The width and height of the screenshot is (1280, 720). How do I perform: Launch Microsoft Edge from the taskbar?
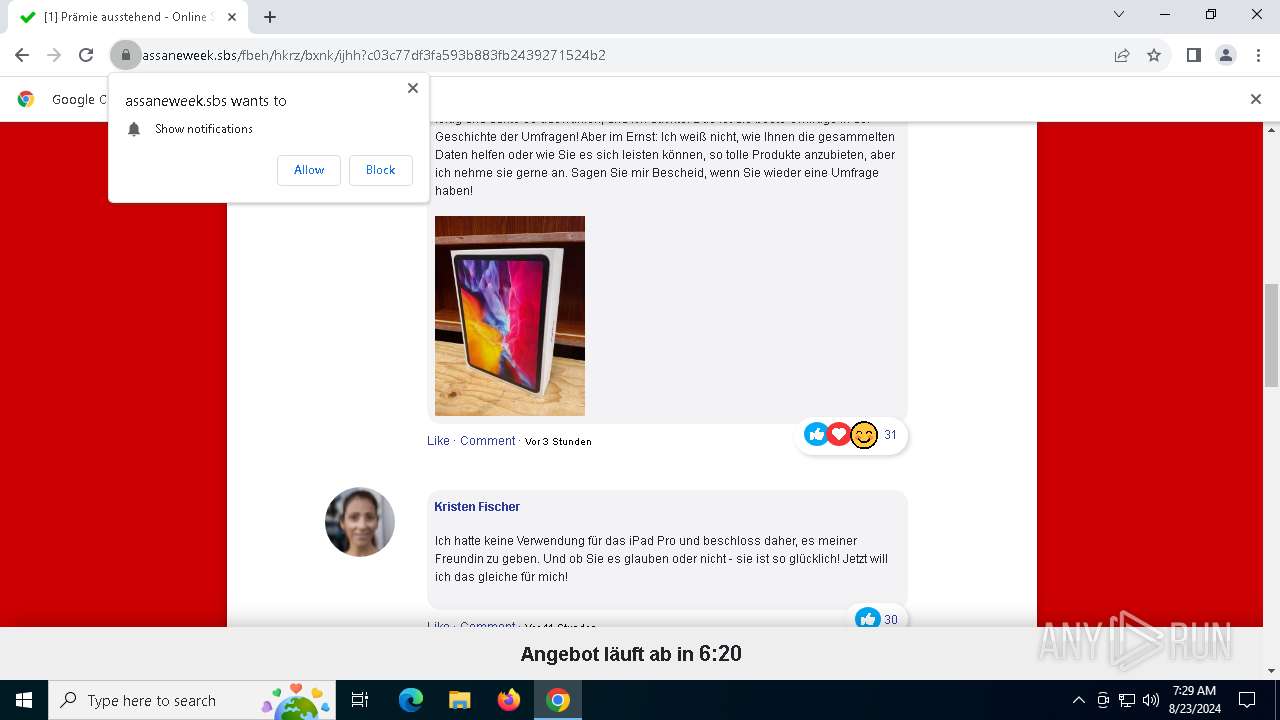click(411, 700)
